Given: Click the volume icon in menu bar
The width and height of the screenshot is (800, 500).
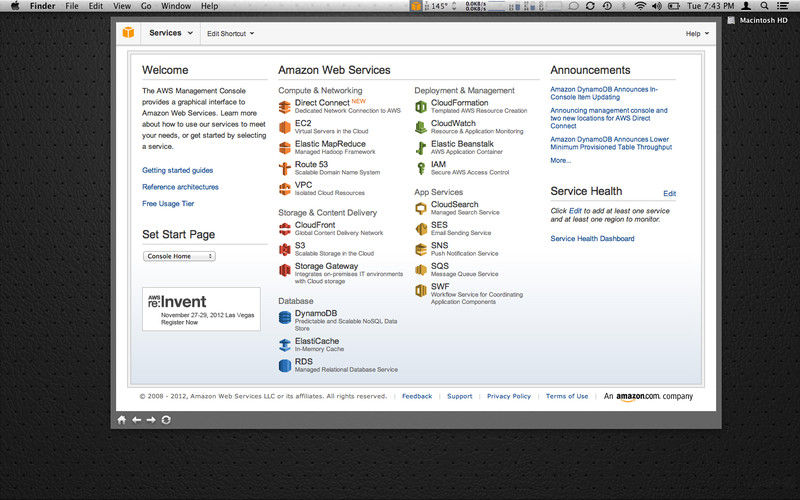Looking at the screenshot, I should point(657,6).
